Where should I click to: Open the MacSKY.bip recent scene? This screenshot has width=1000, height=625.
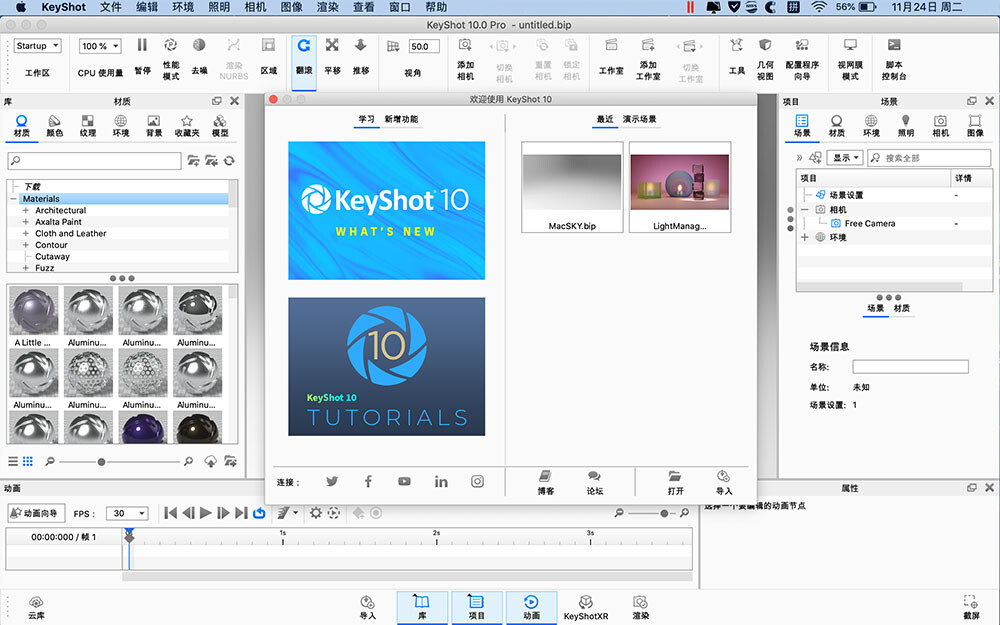coord(572,187)
